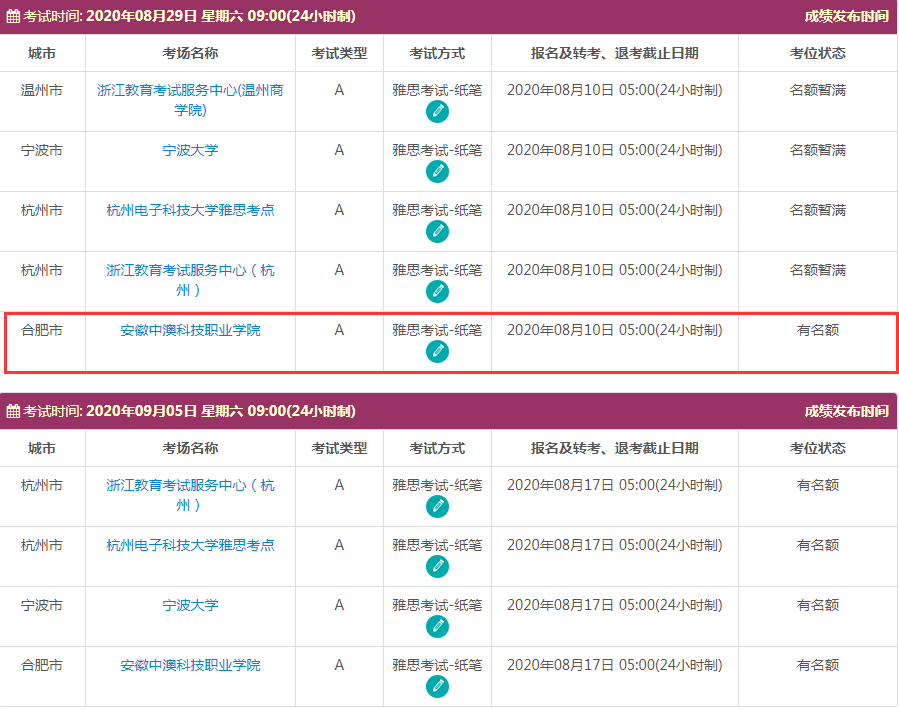The image size is (899, 709).
Task: Click pencil icon for 宁波大学 on August 29
Action: [437, 172]
